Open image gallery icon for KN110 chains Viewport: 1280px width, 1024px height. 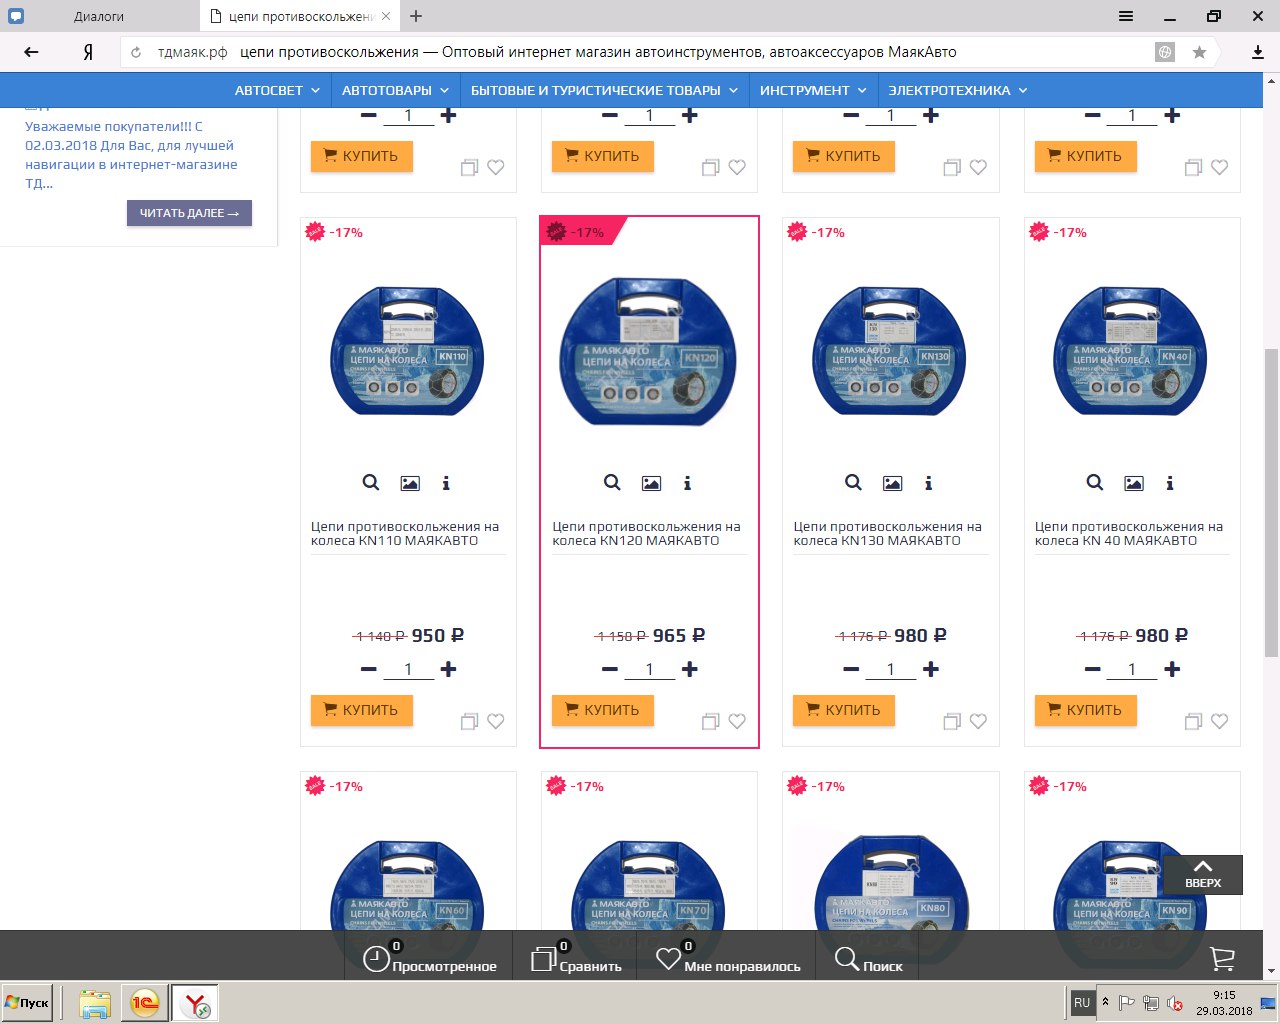point(410,483)
